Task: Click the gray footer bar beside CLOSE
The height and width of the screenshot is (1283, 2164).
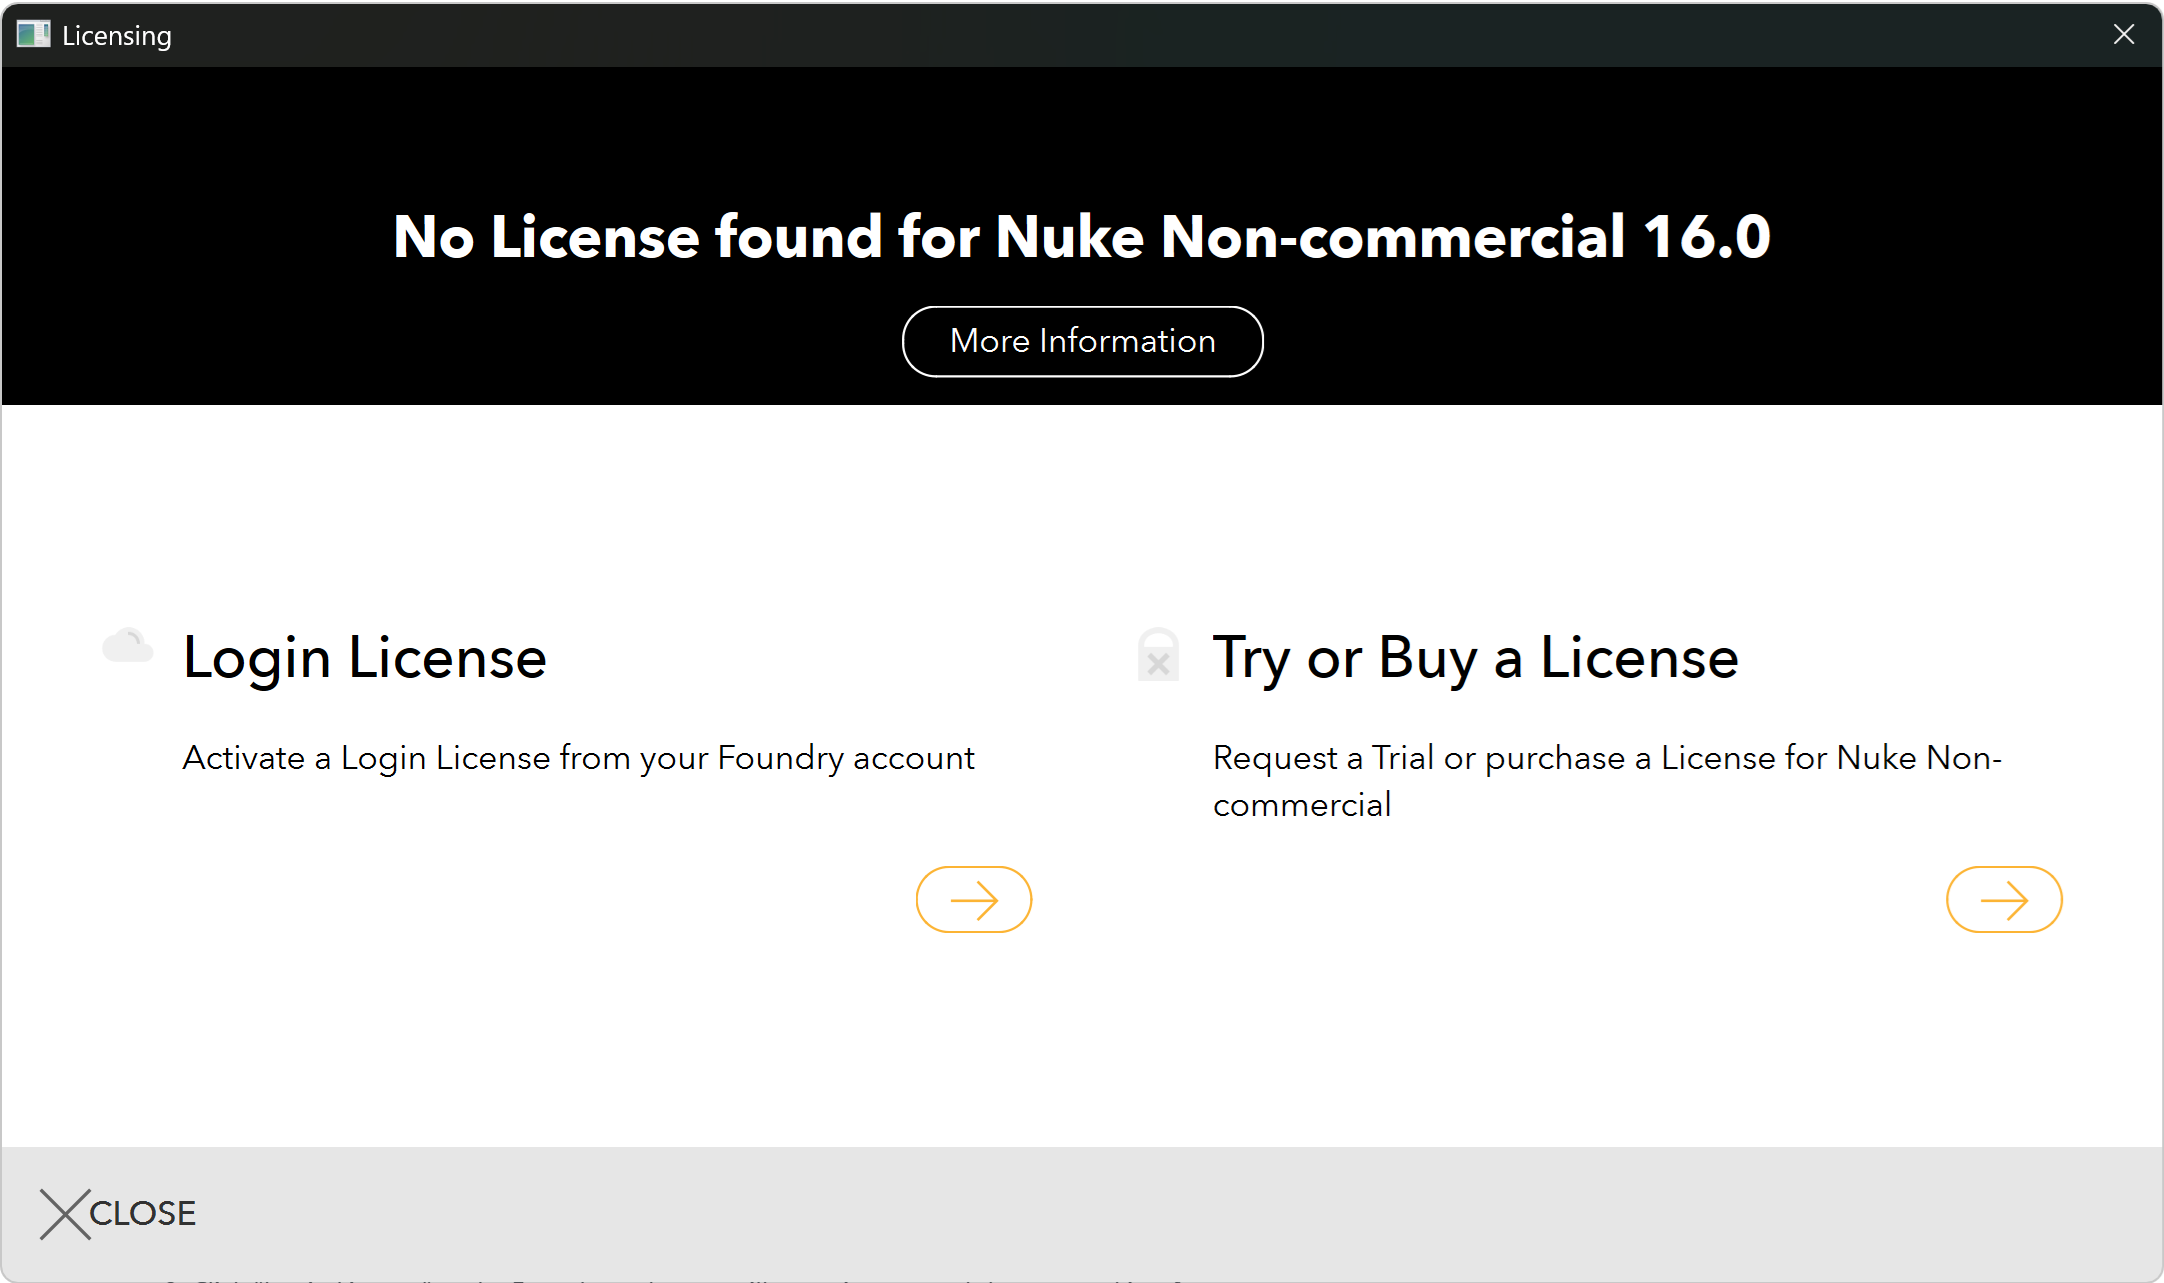Action: [x=1180, y=1213]
